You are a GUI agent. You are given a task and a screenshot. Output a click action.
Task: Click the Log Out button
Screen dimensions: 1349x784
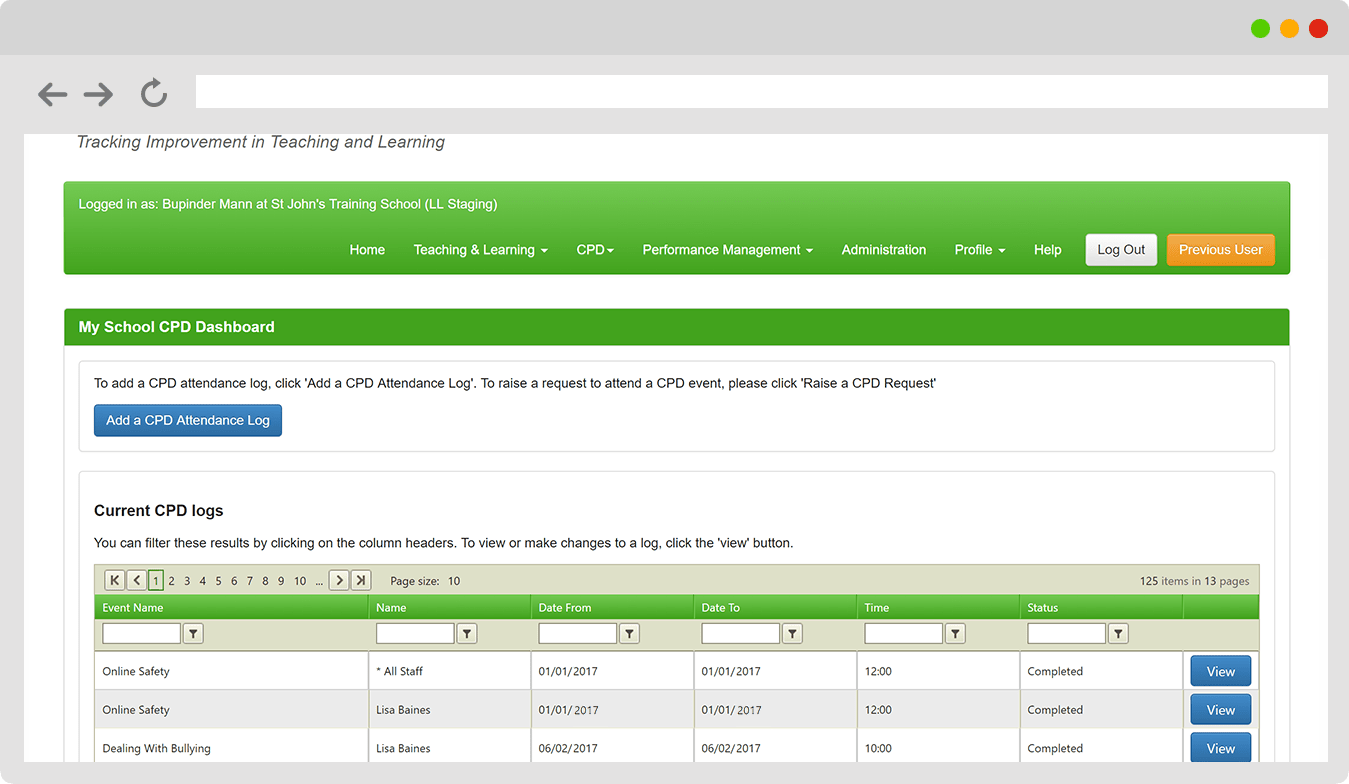click(x=1121, y=250)
